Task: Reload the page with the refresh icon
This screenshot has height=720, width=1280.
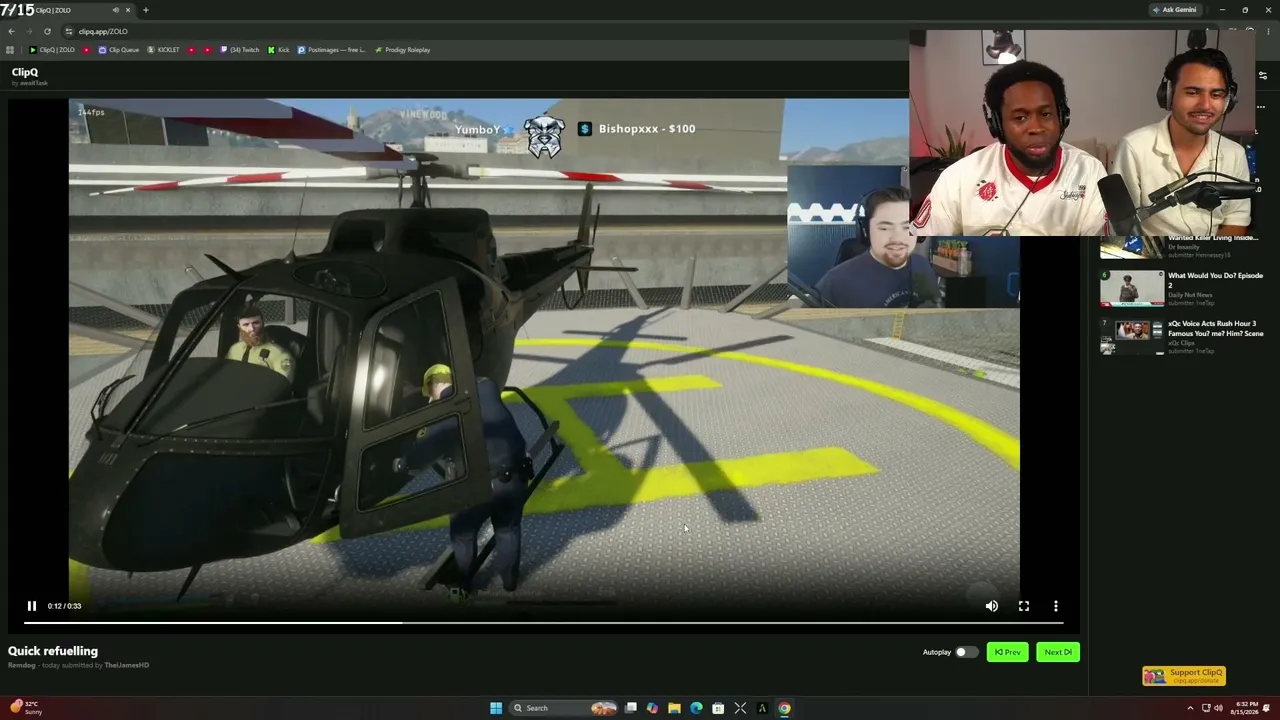Action: 47,31
